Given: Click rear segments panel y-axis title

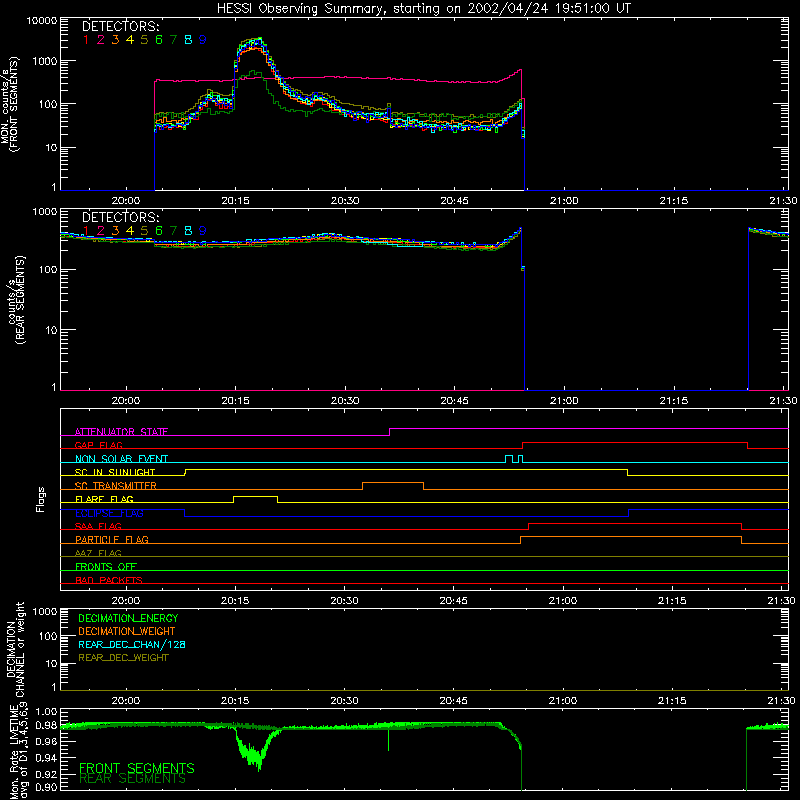Looking at the screenshot, I should coord(16,300).
